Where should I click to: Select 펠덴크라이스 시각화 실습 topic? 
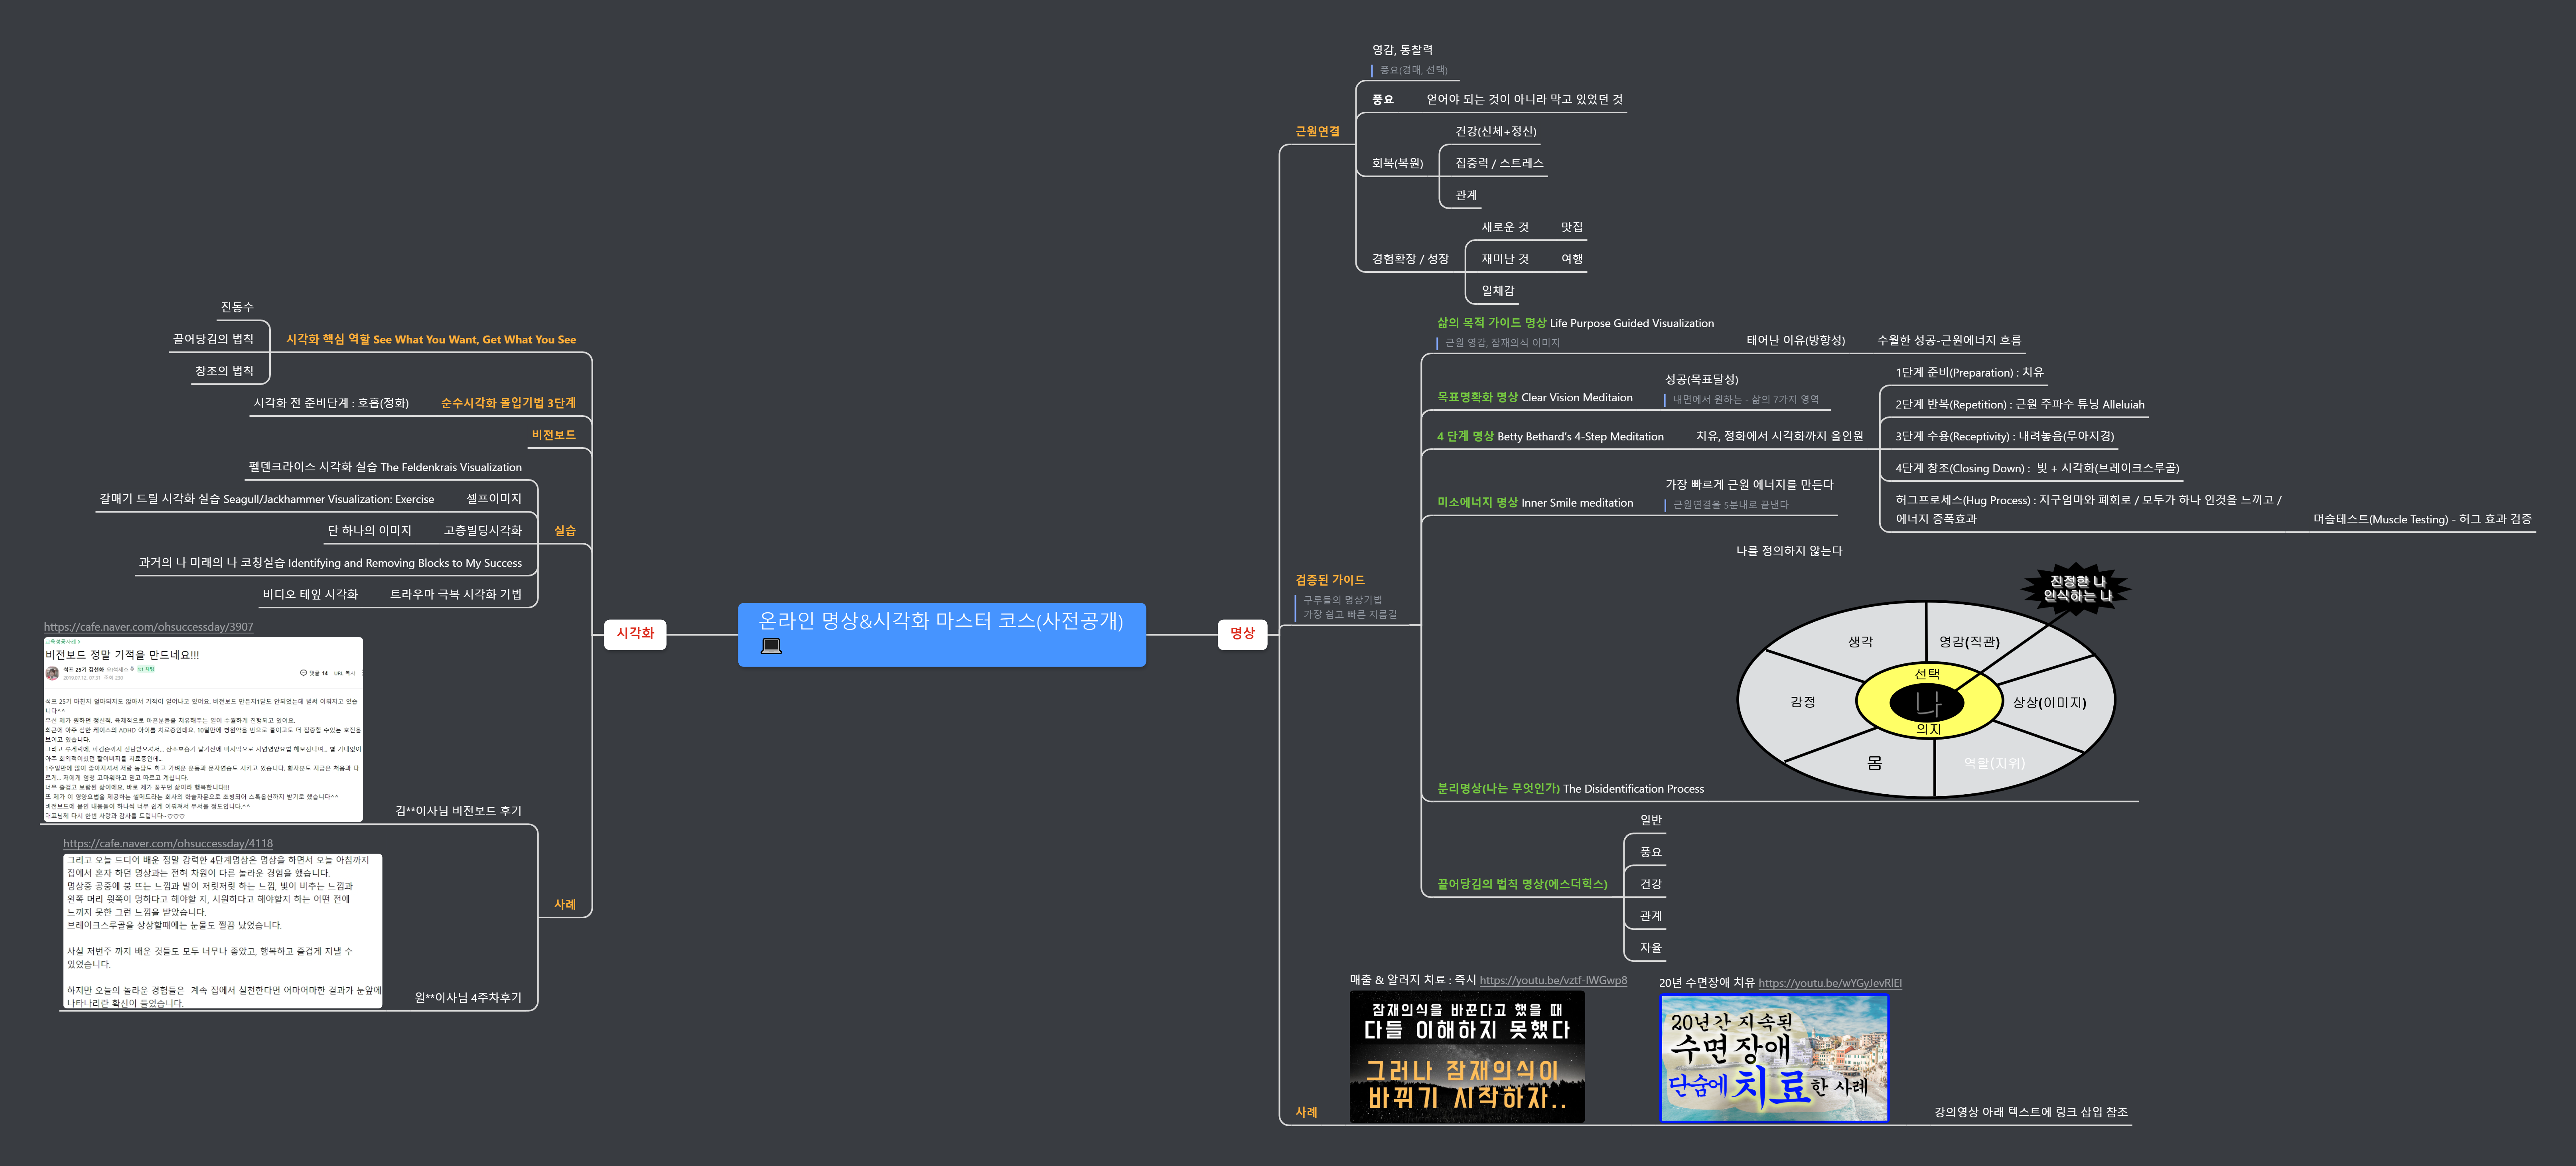click(385, 467)
